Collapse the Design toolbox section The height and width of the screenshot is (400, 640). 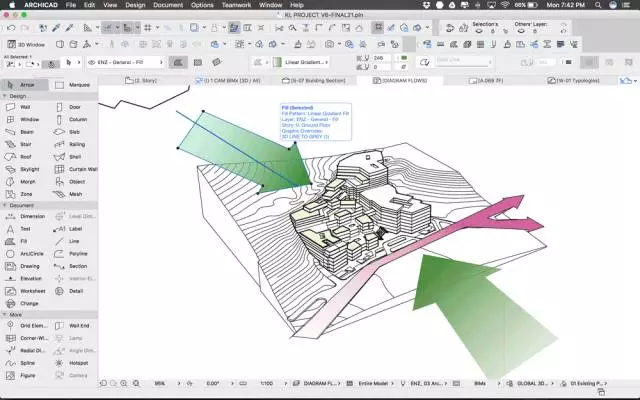click(x=5, y=96)
